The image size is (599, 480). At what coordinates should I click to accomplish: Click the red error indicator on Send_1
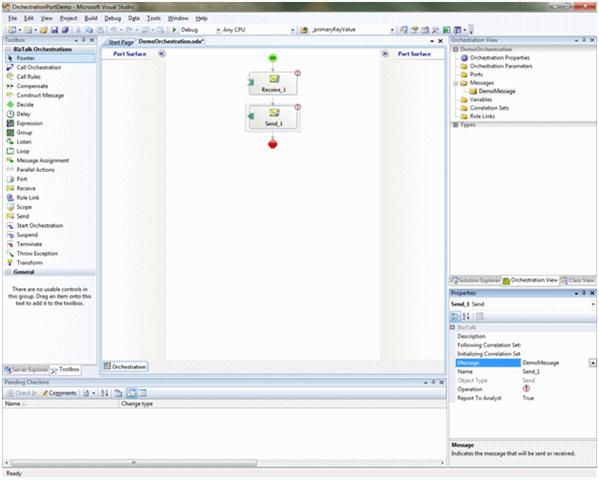tap(298, 107)
